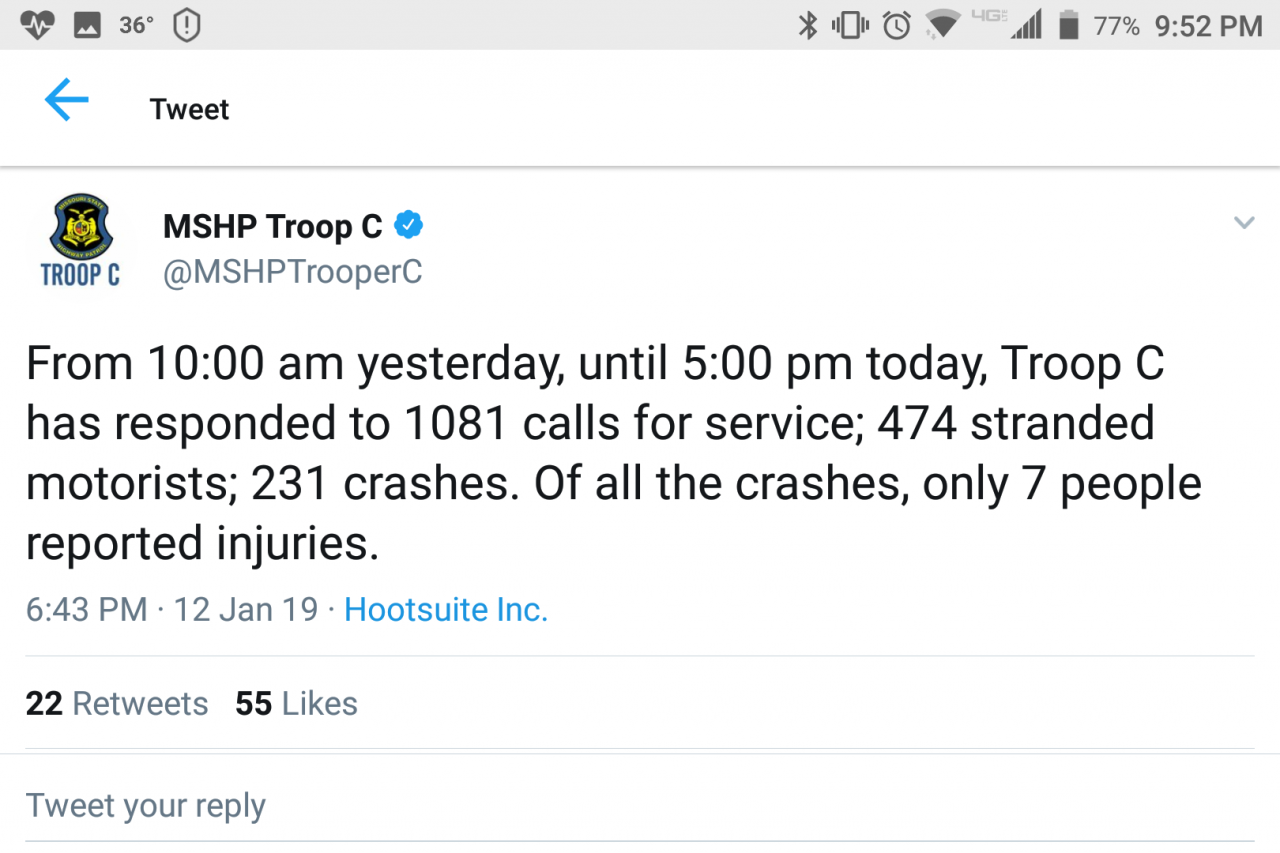Tap the vibrate mode icon
The width and height of the screenshot is (1280, 853).
(850, 26)
